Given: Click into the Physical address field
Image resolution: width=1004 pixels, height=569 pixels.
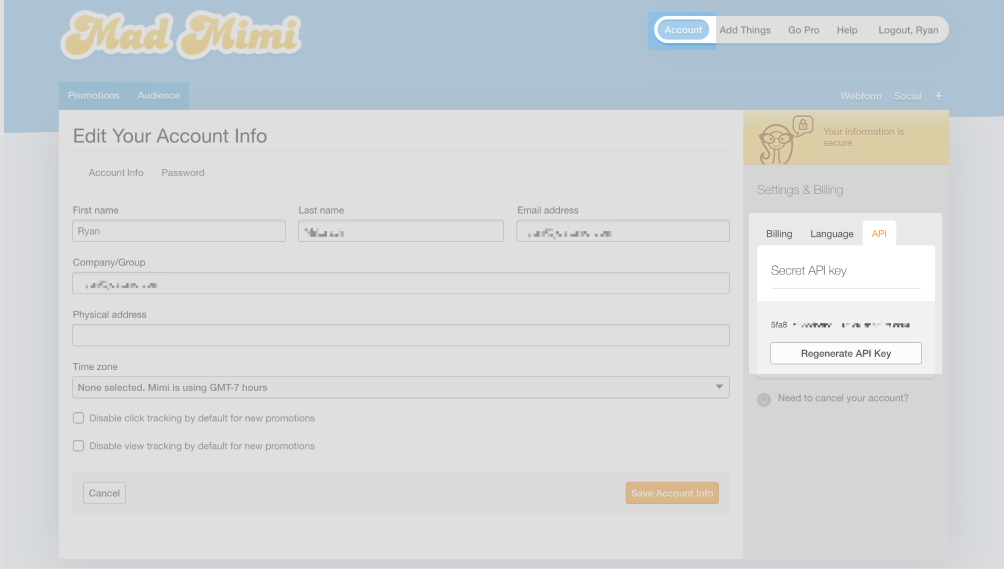Looking at the screenshot, I should point(400,335).
